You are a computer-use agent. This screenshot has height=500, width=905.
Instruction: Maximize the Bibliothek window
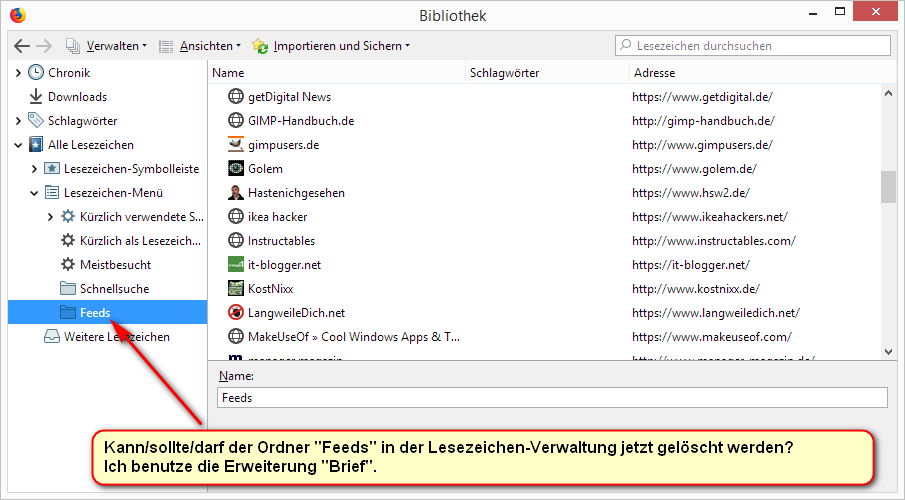click(x=840, y=12)
